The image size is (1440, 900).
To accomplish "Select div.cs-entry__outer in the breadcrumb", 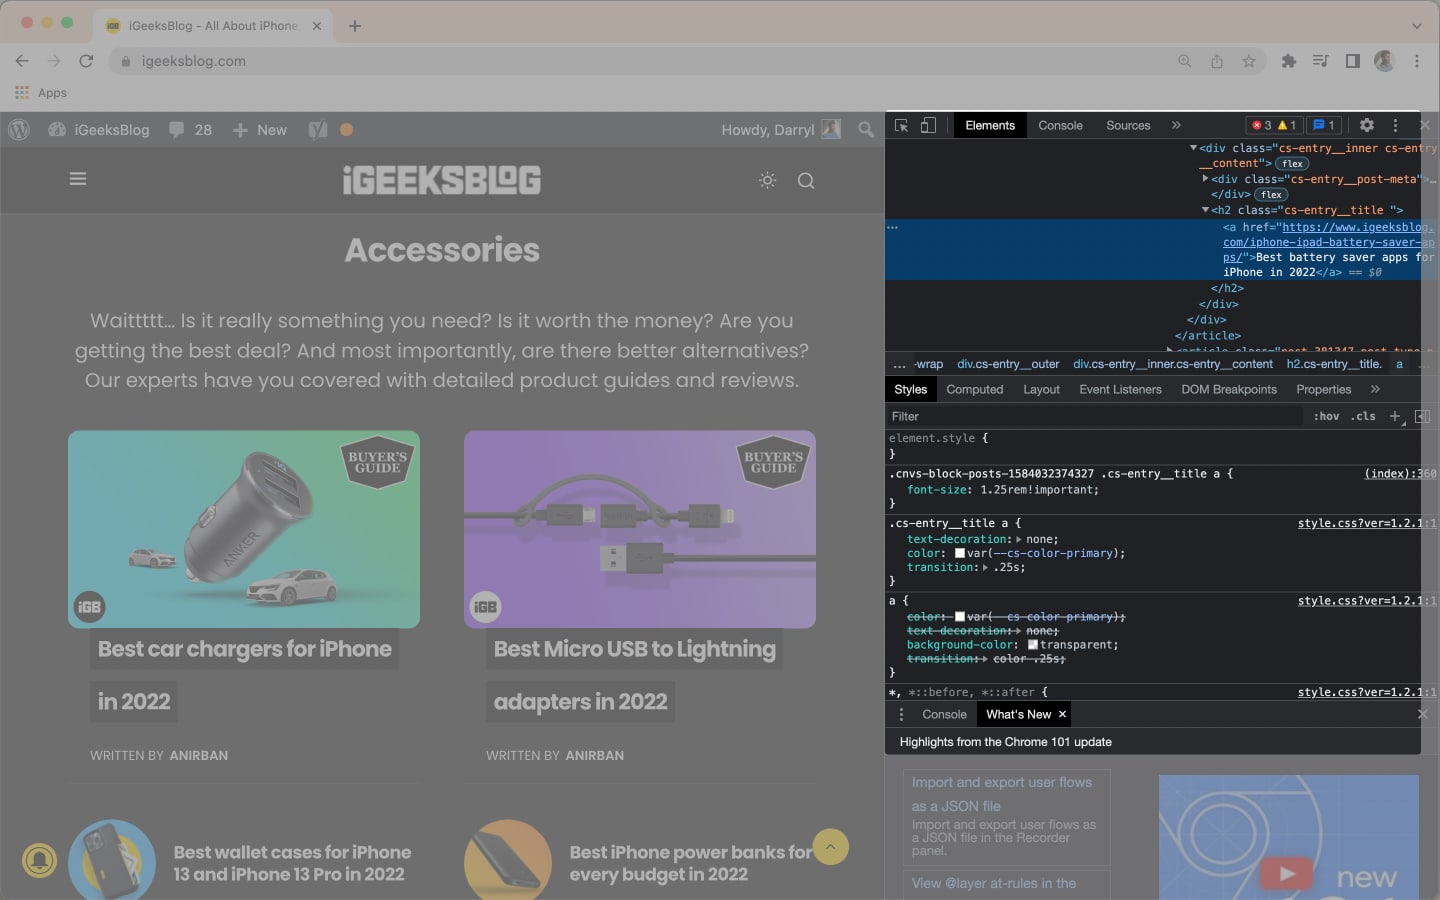I will [x=1008, y=364].
